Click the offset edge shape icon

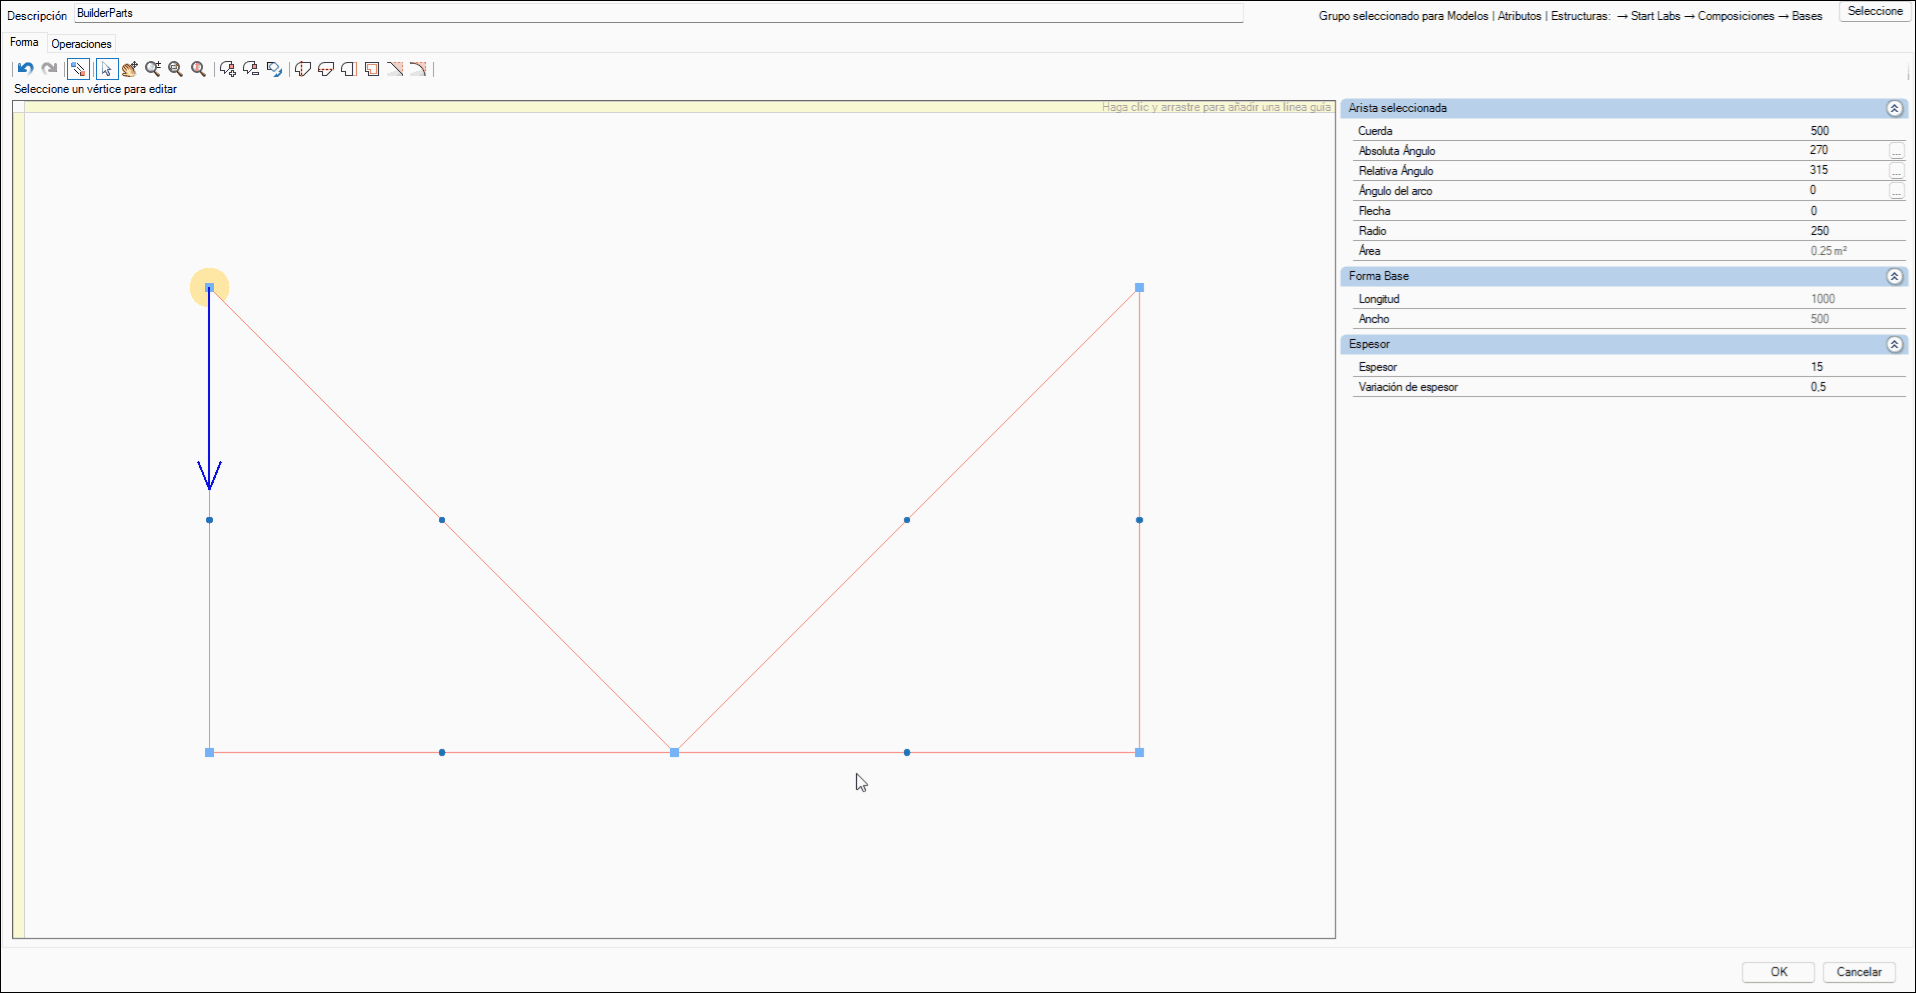[x=349, y=69]
